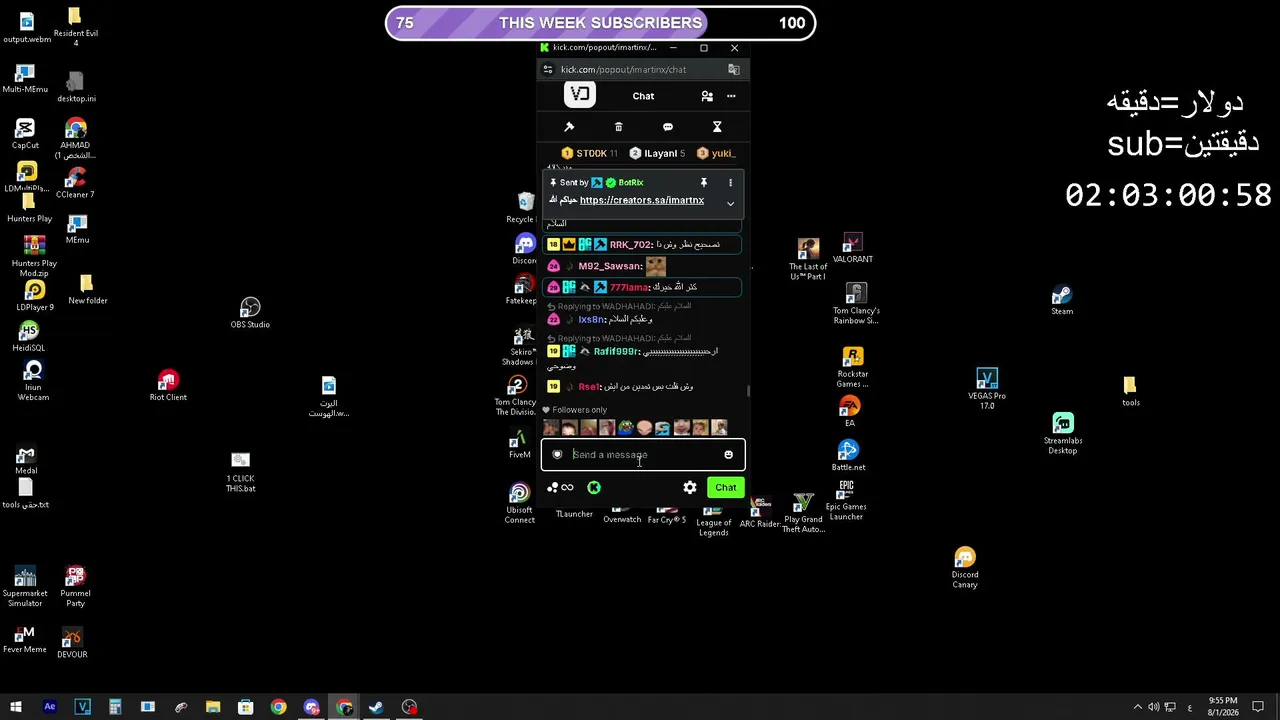Click the emoji picker in message box
Screen dimensions: 1280x720
coord(728,455)
